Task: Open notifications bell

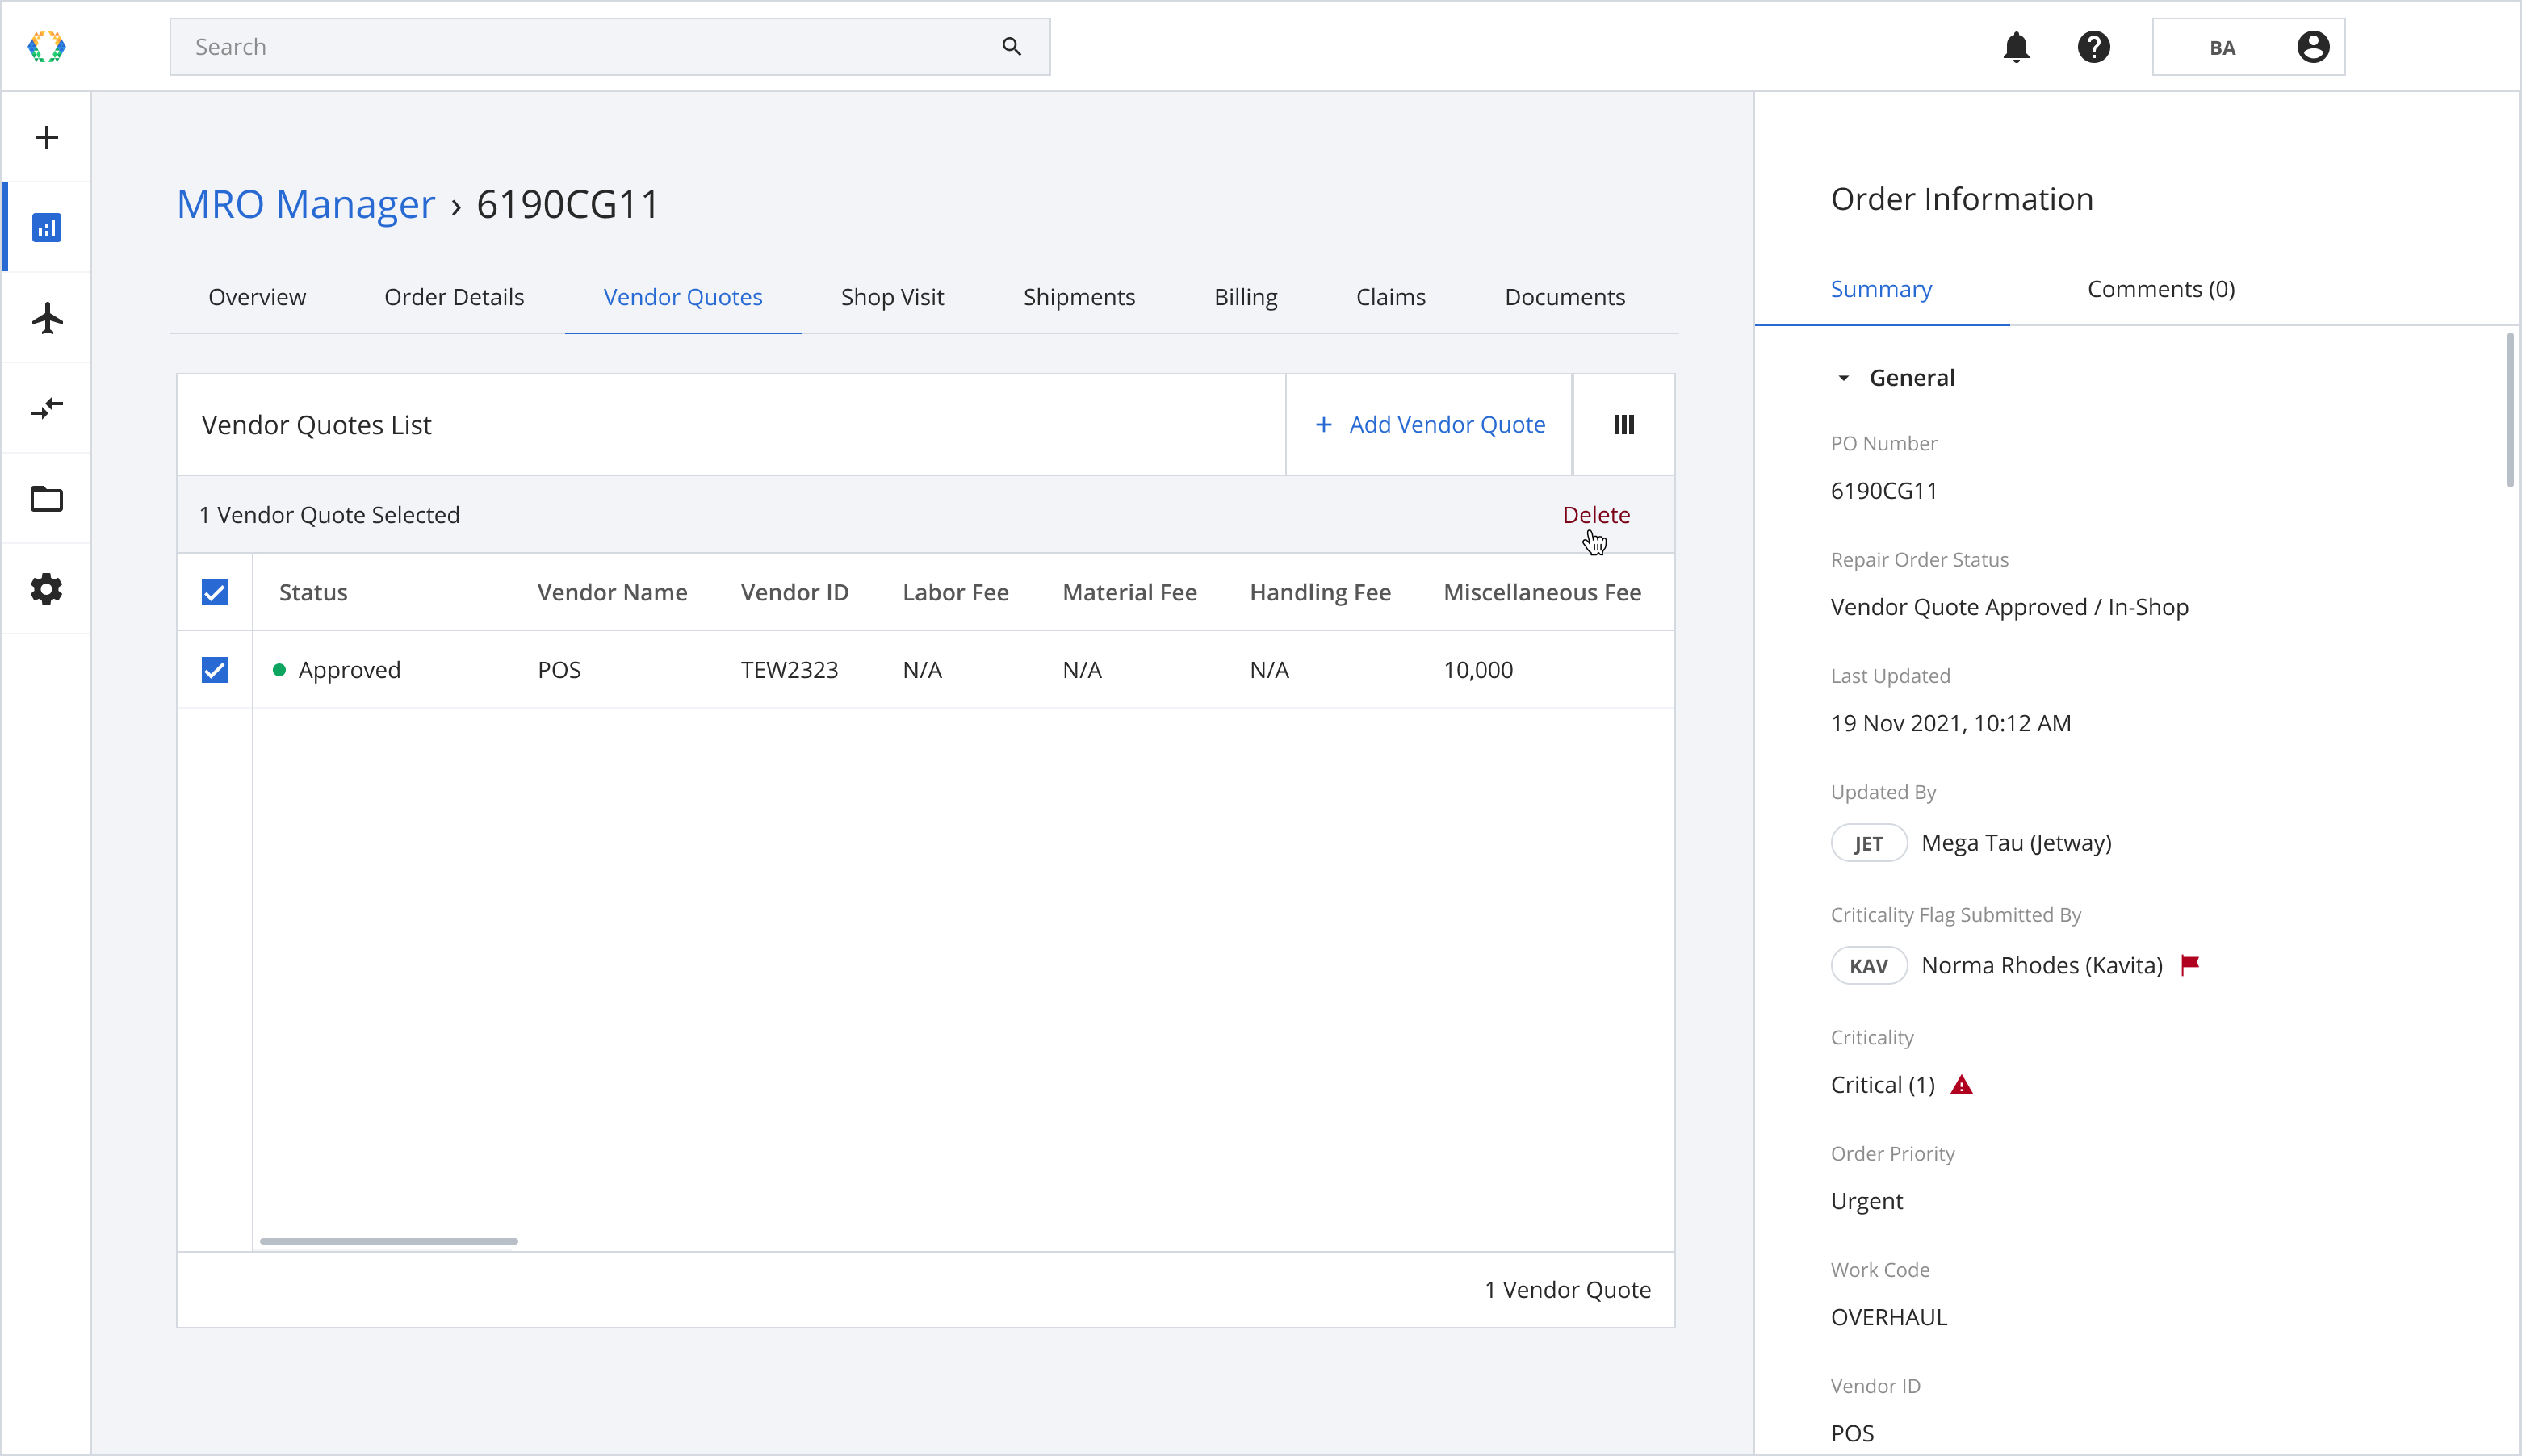Action: [x=2016, y=47]
